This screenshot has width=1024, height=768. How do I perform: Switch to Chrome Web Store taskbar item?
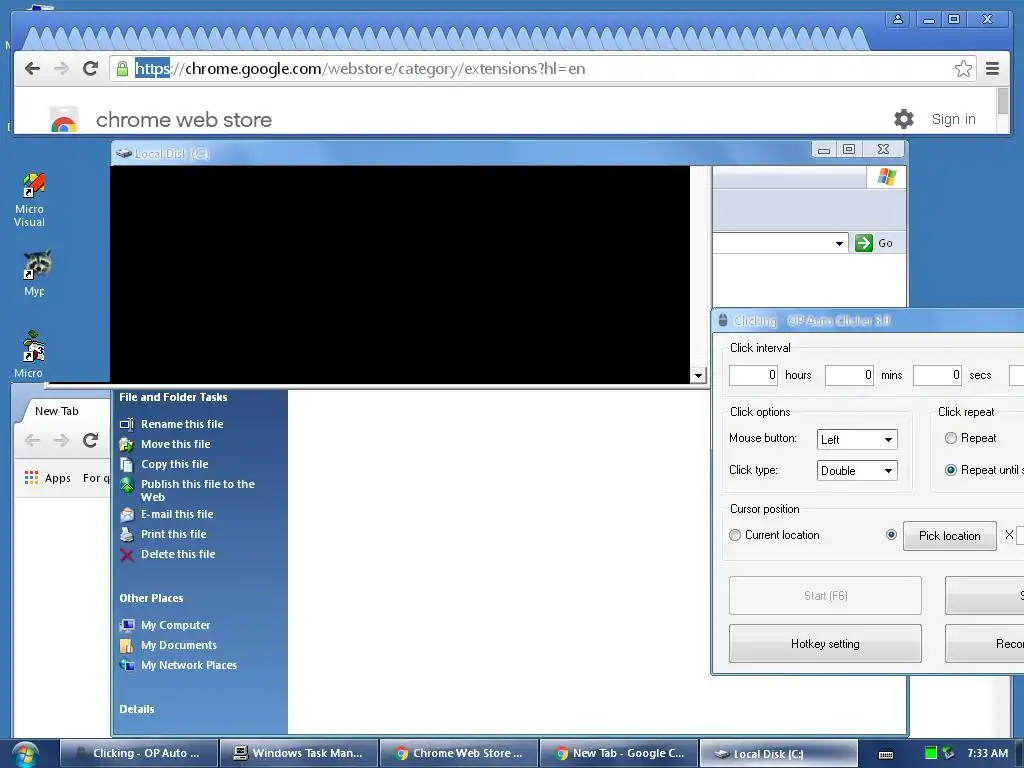(459, 753)
